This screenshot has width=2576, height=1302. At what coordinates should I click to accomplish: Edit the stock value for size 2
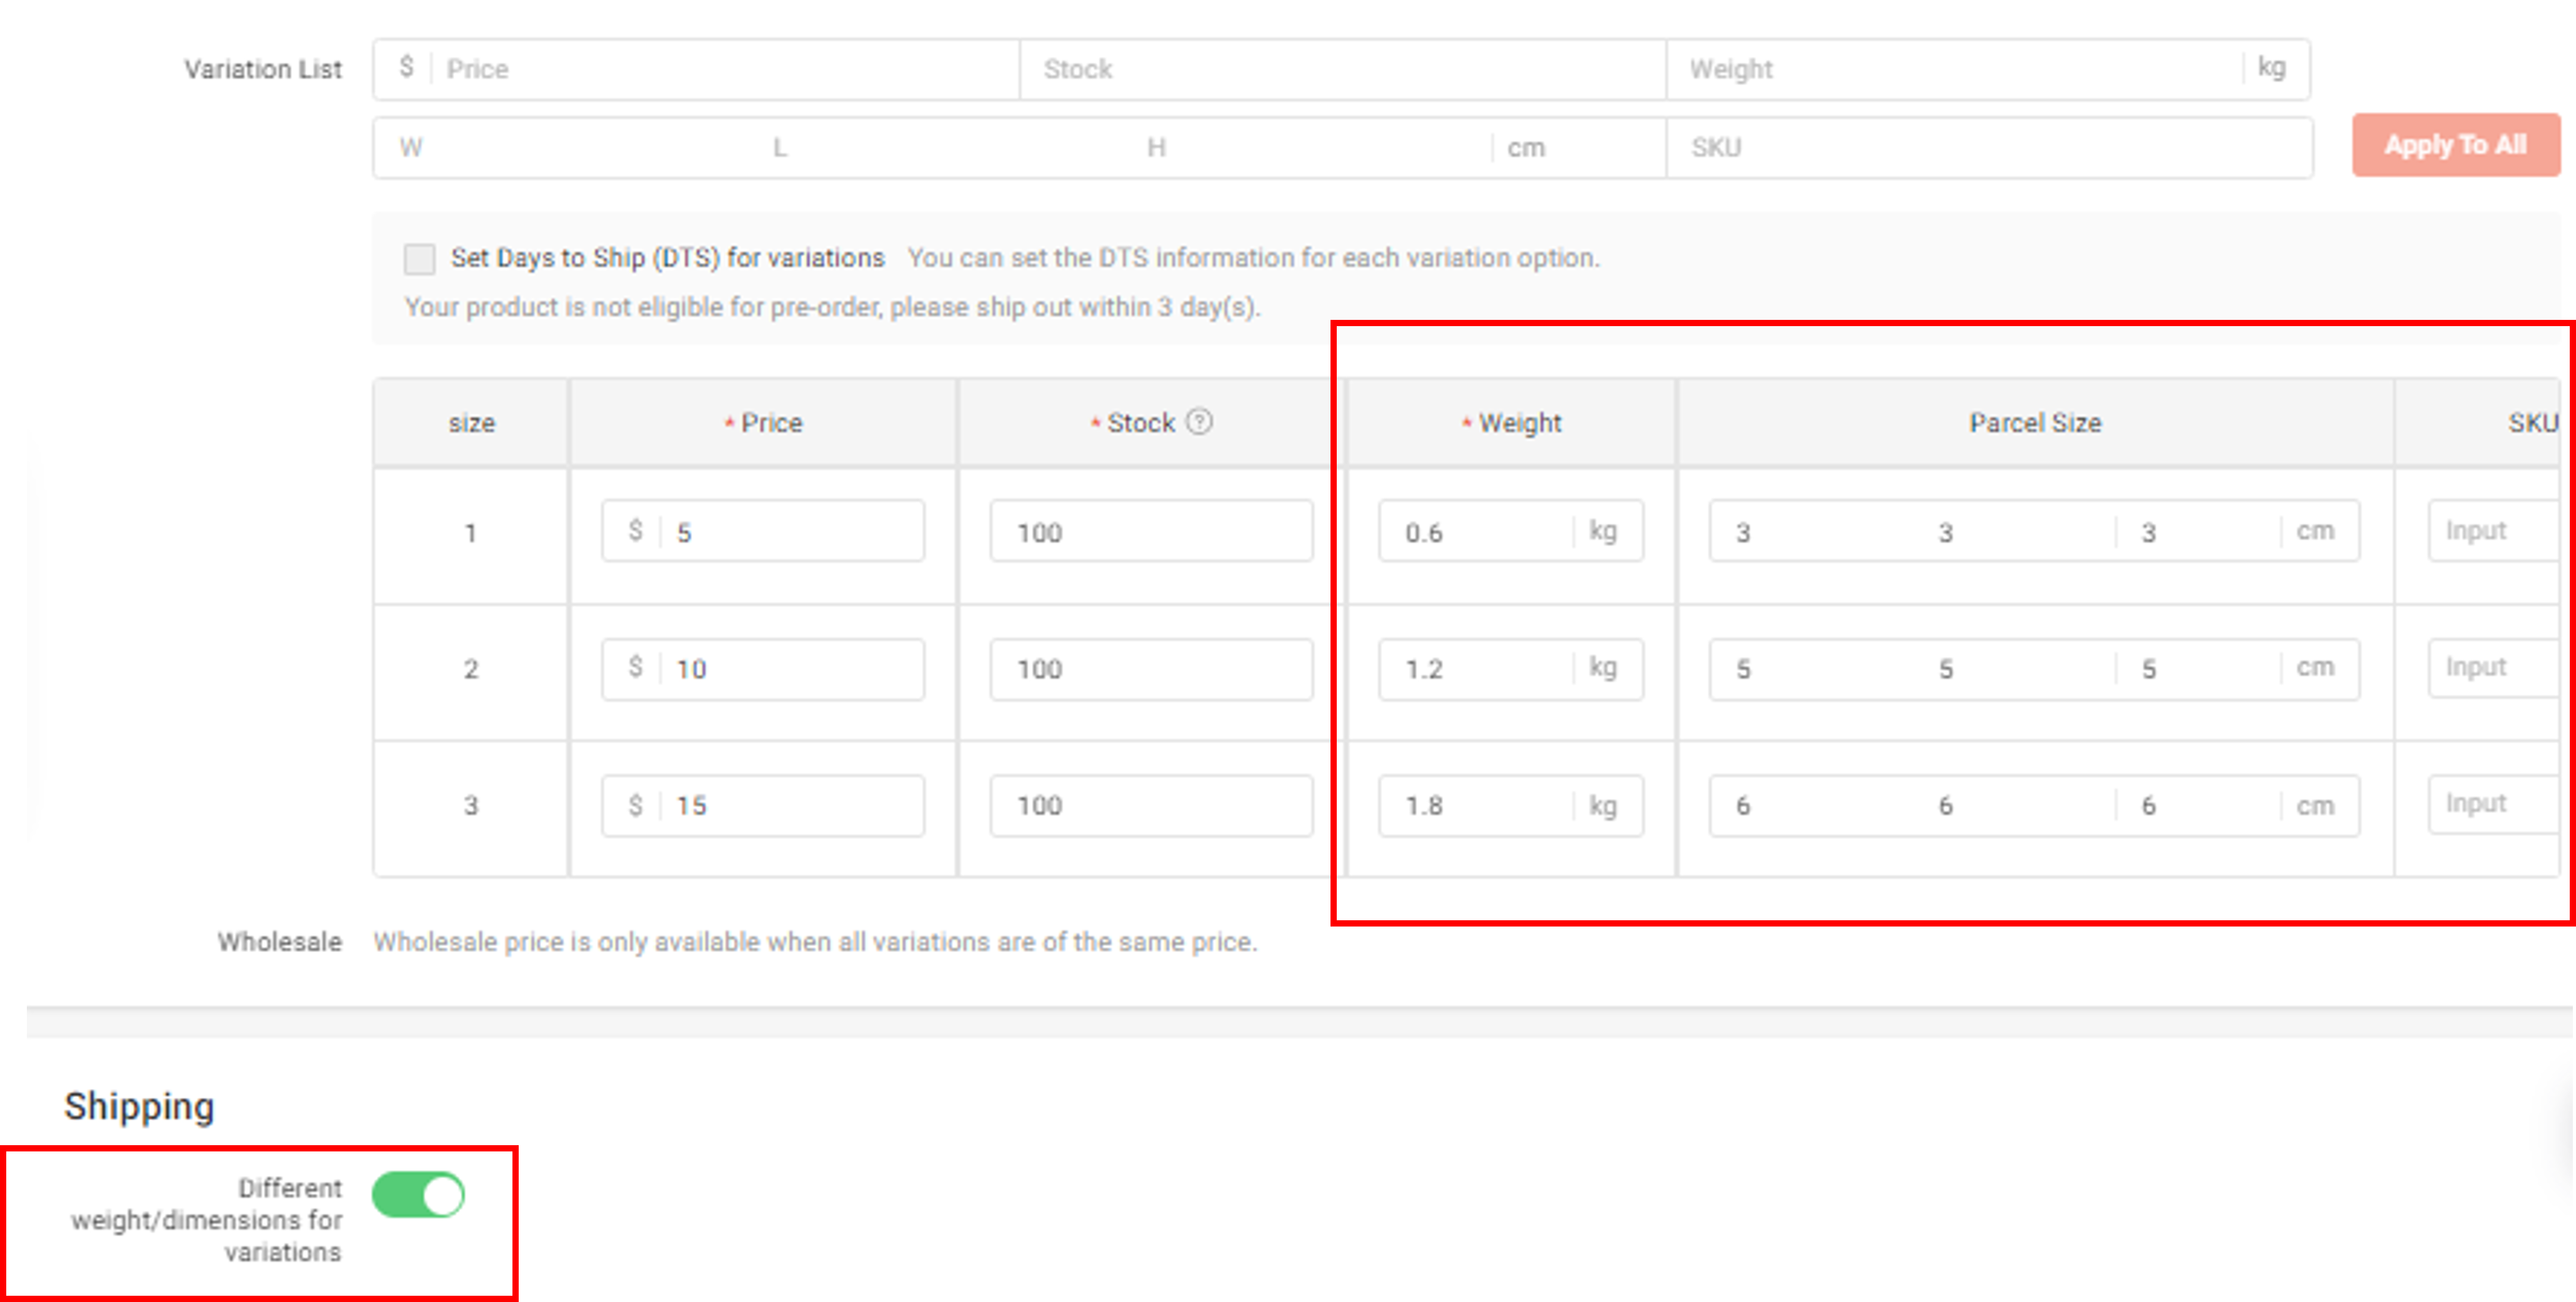click(x=1150, y=668)
